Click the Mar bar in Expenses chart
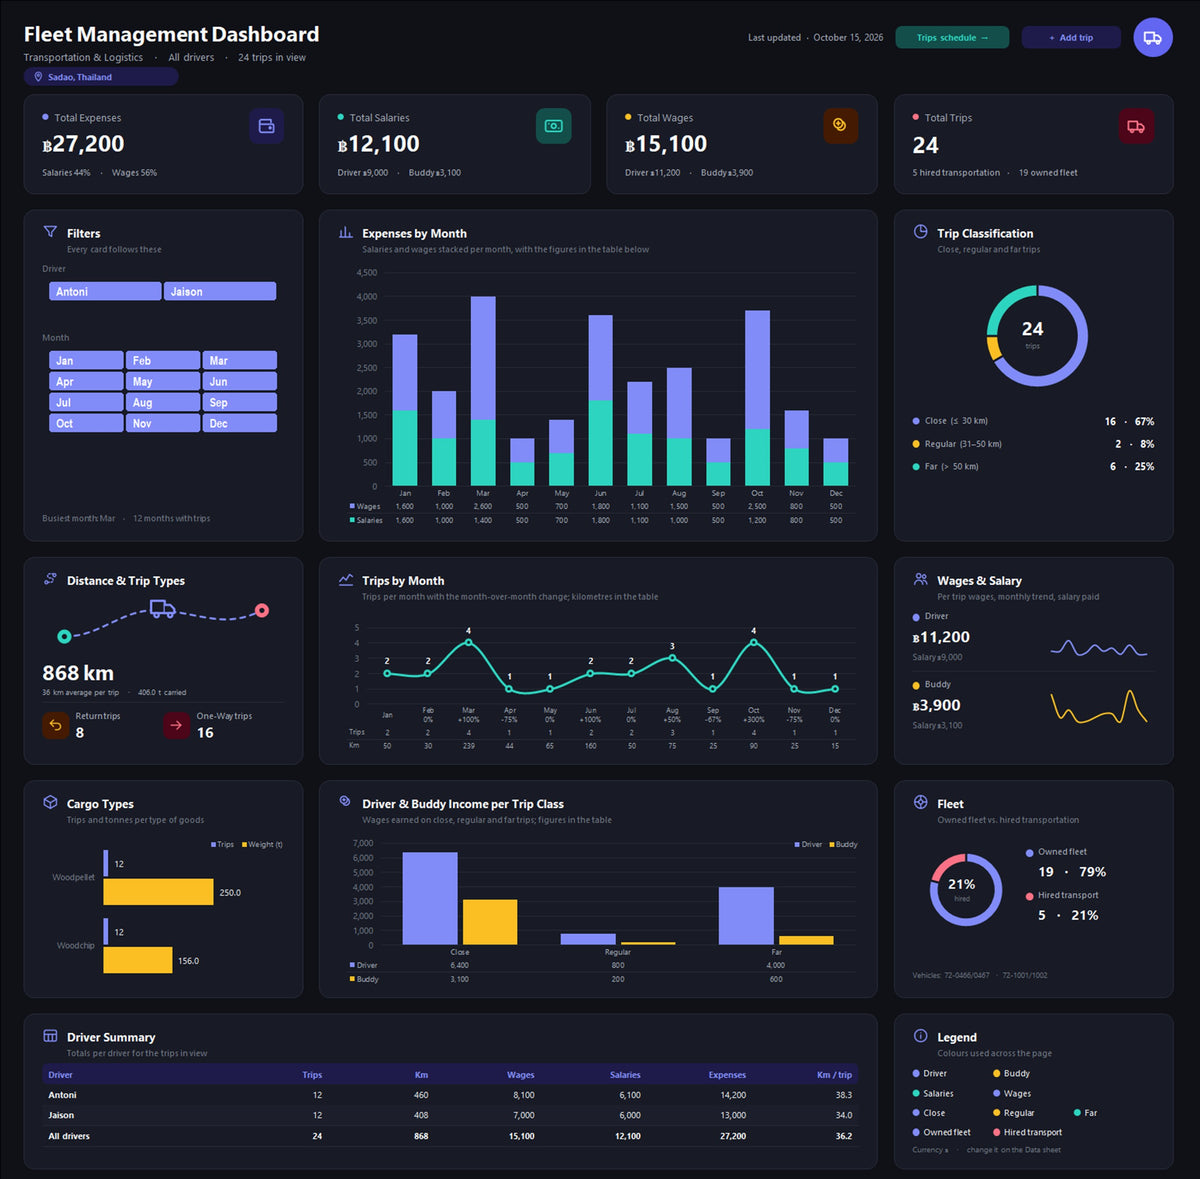Screen dimensions: 1200x1179 [483, 391]
